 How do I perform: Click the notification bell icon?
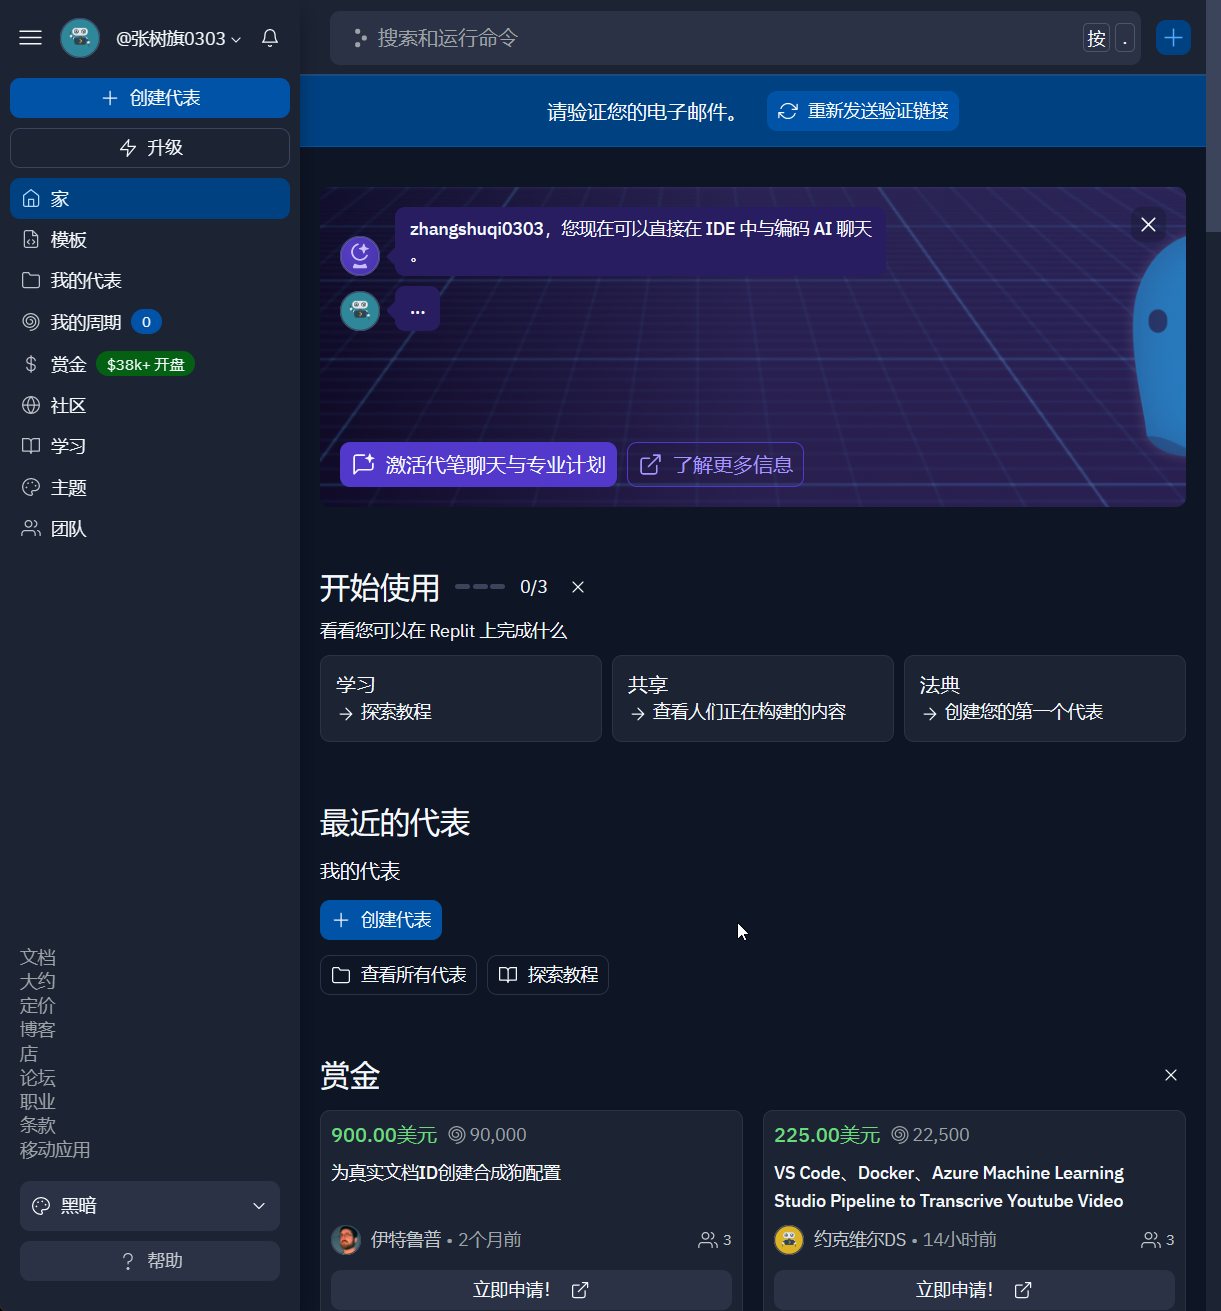point(269,38)
